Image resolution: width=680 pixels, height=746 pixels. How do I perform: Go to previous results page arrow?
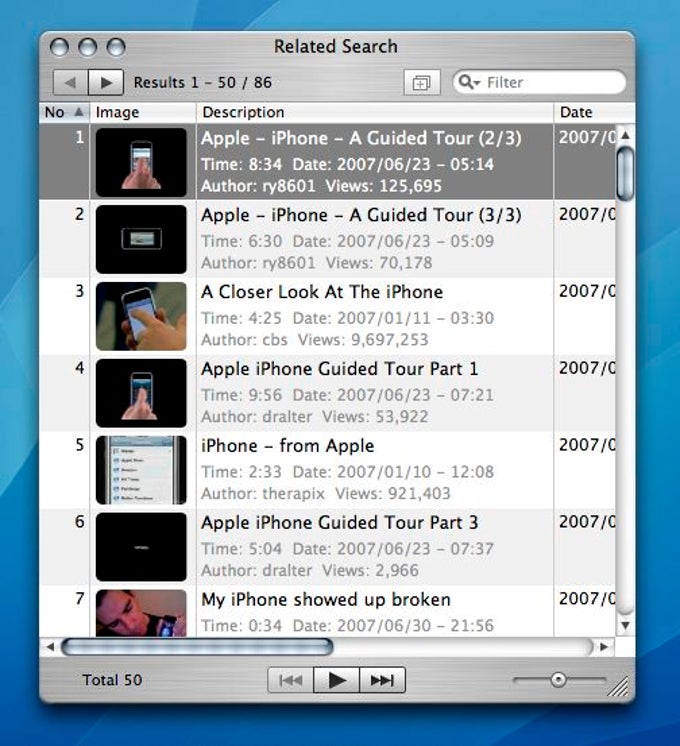(x=70, y=82)
